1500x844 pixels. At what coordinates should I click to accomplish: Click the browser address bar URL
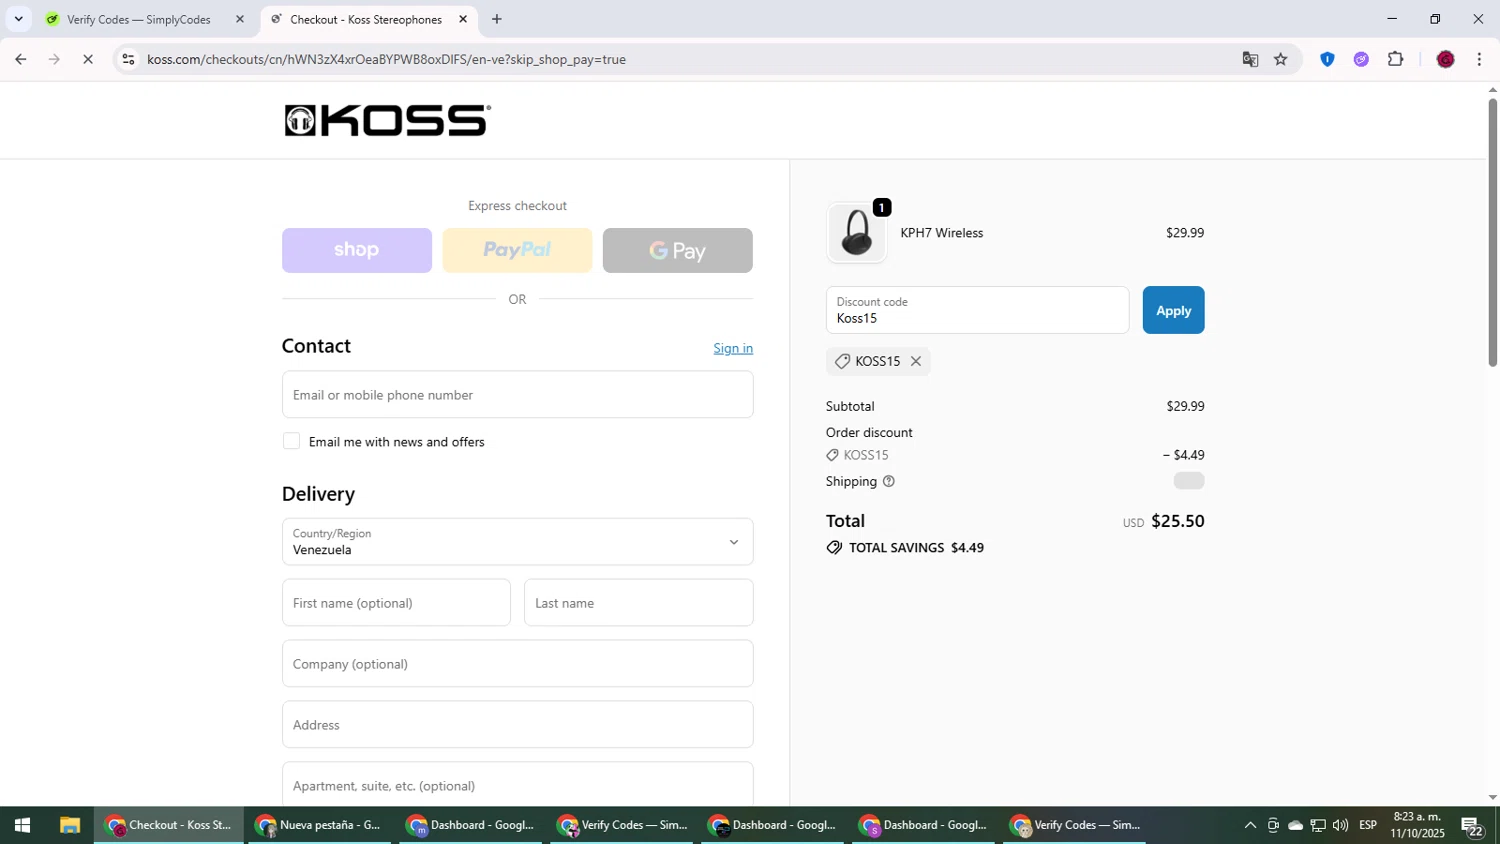click(x=386, y=59)
